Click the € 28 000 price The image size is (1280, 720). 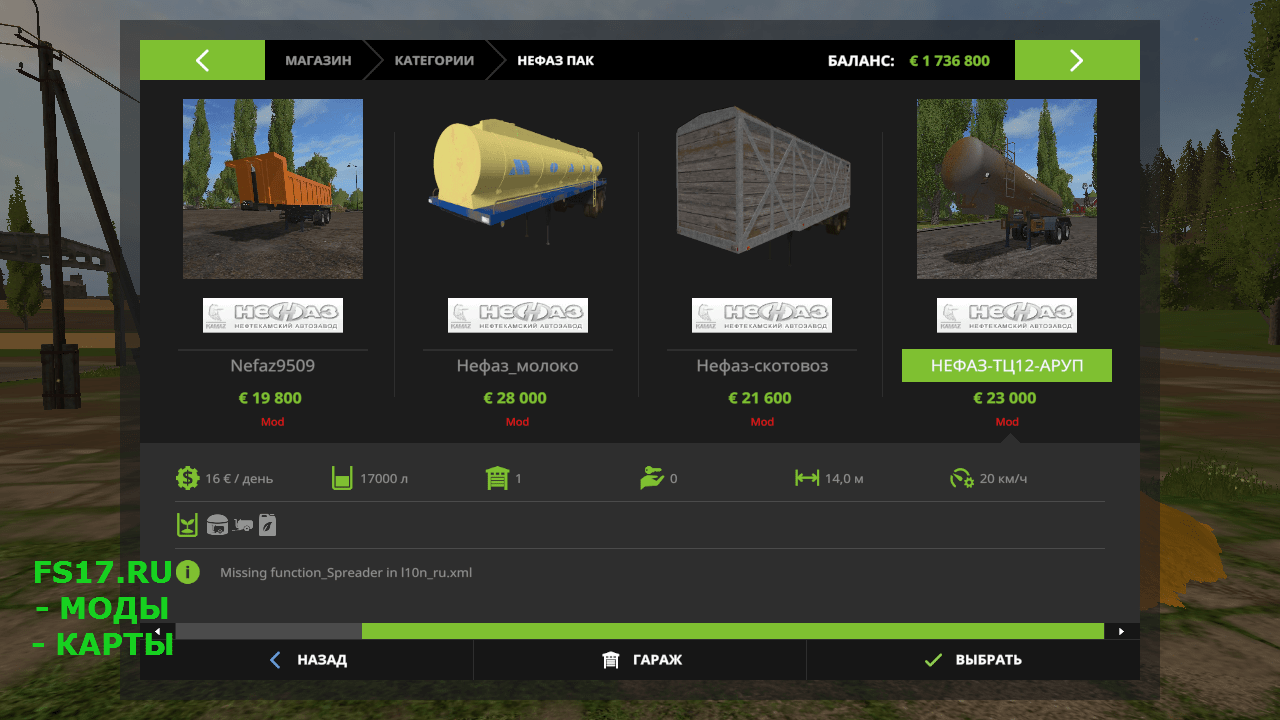[516, 398]
